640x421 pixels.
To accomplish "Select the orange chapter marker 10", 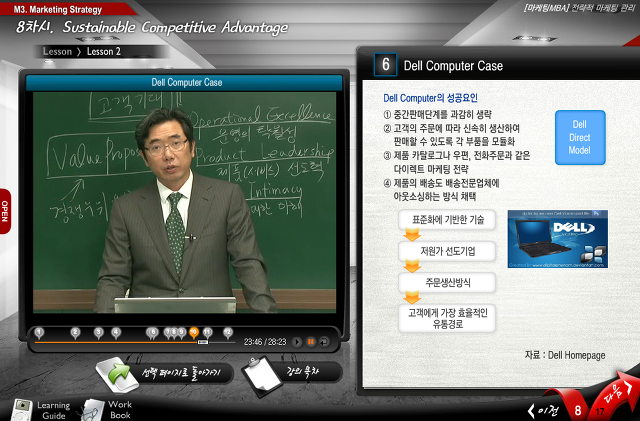I will (193, 333).
